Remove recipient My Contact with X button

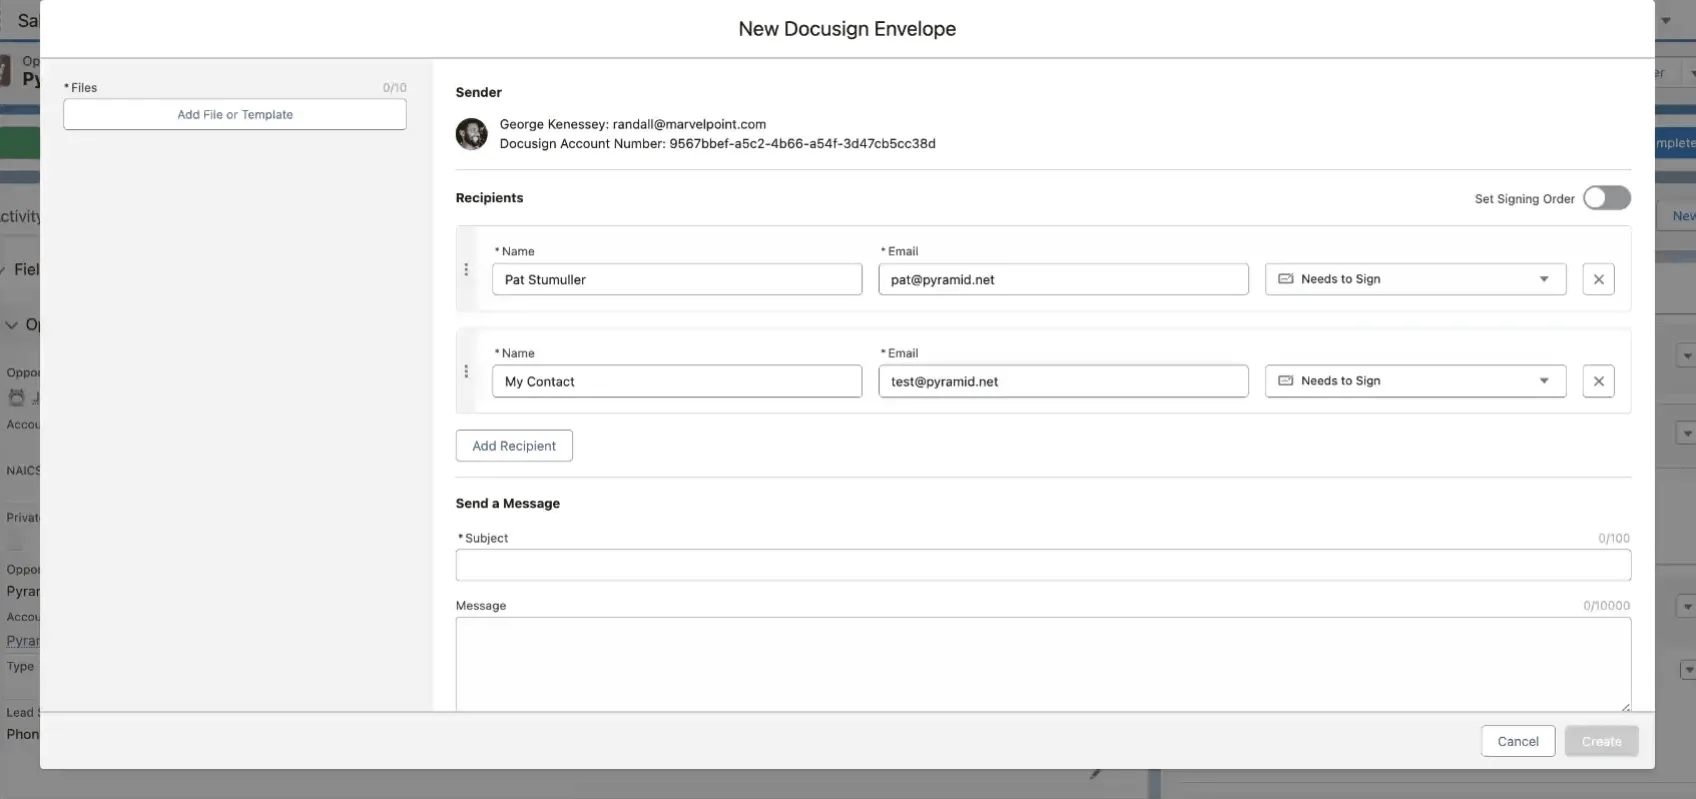click(1598, 381)
